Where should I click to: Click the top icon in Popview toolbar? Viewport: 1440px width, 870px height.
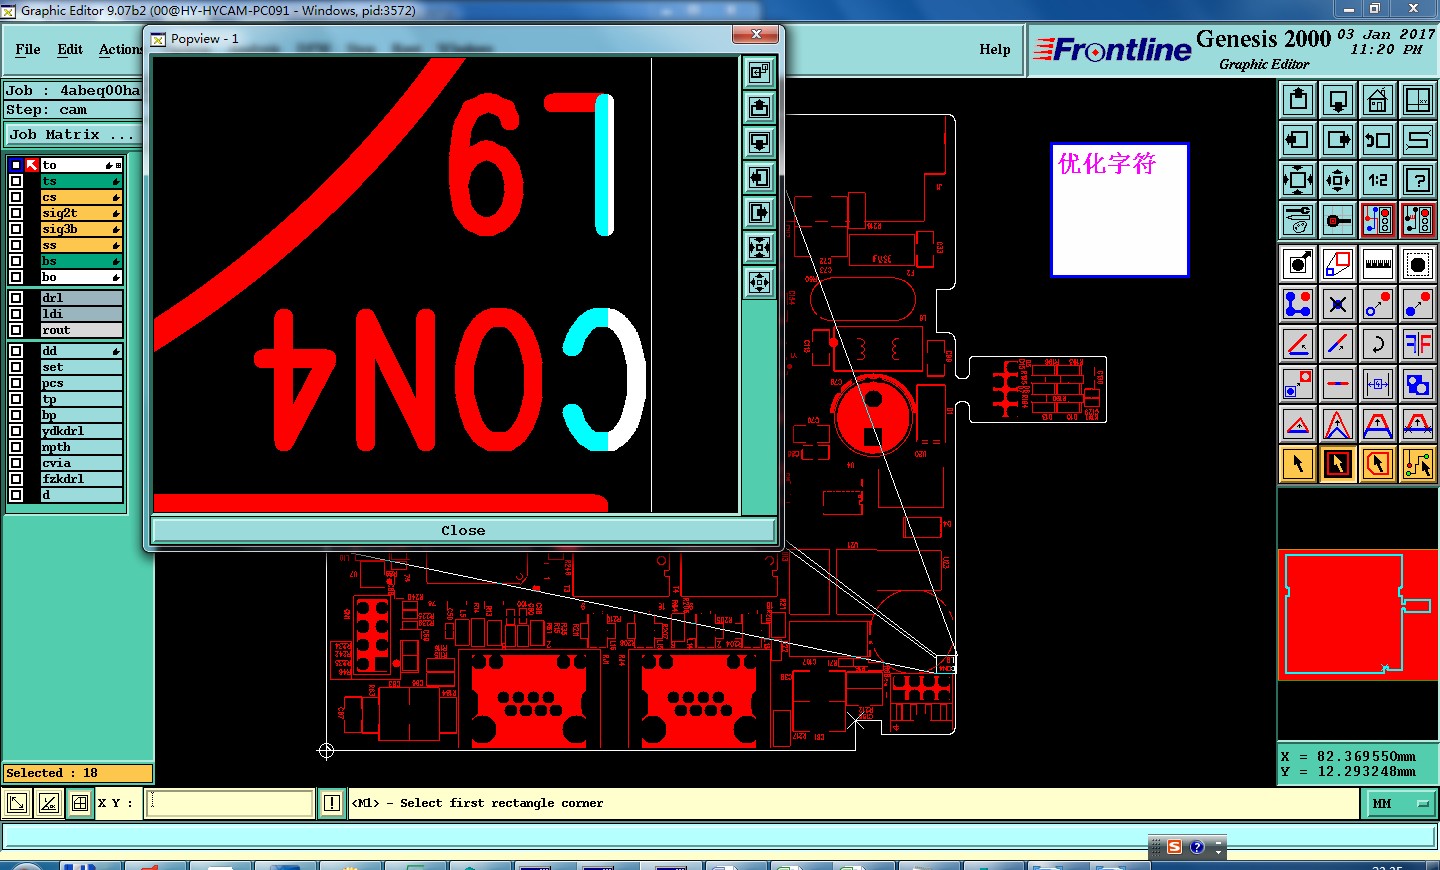[x=759, y=72]
